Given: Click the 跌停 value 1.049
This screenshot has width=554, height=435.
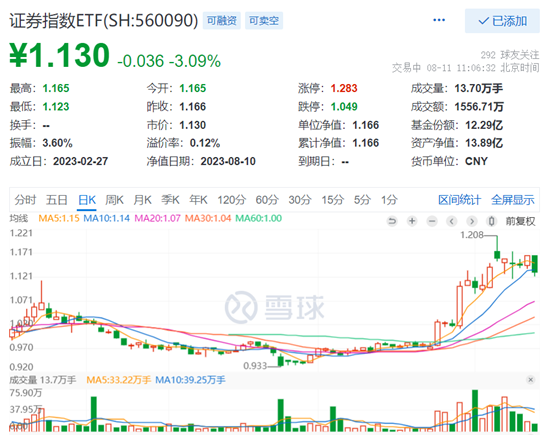Looking at the screenshot, I should tap(344, 106).
